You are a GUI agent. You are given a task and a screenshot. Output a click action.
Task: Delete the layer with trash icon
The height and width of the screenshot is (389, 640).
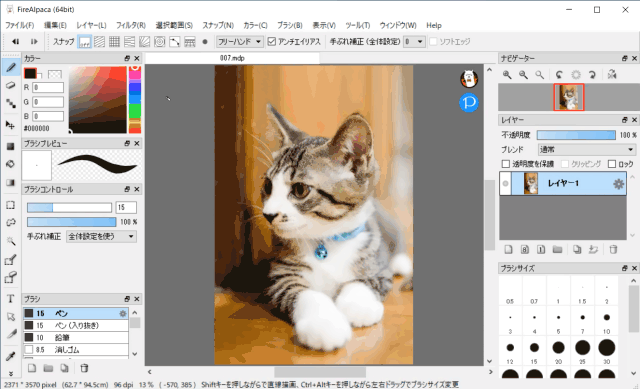tap(613, 249)
